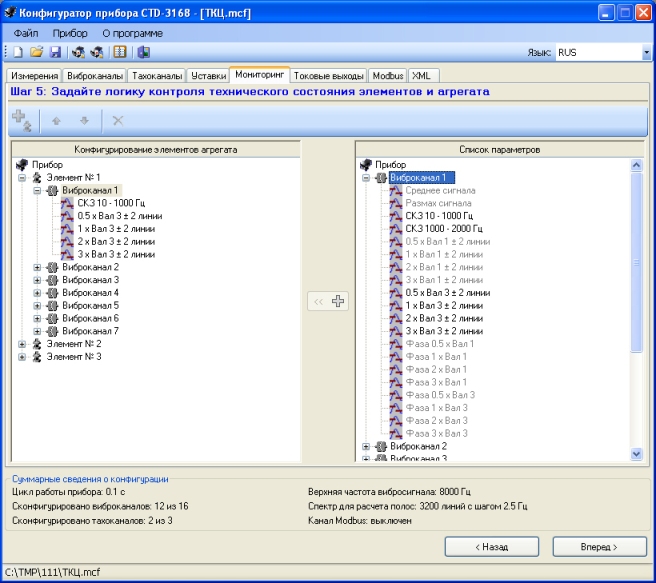
Task: Switch to the Modbus tab
Action: coord(387,75)
